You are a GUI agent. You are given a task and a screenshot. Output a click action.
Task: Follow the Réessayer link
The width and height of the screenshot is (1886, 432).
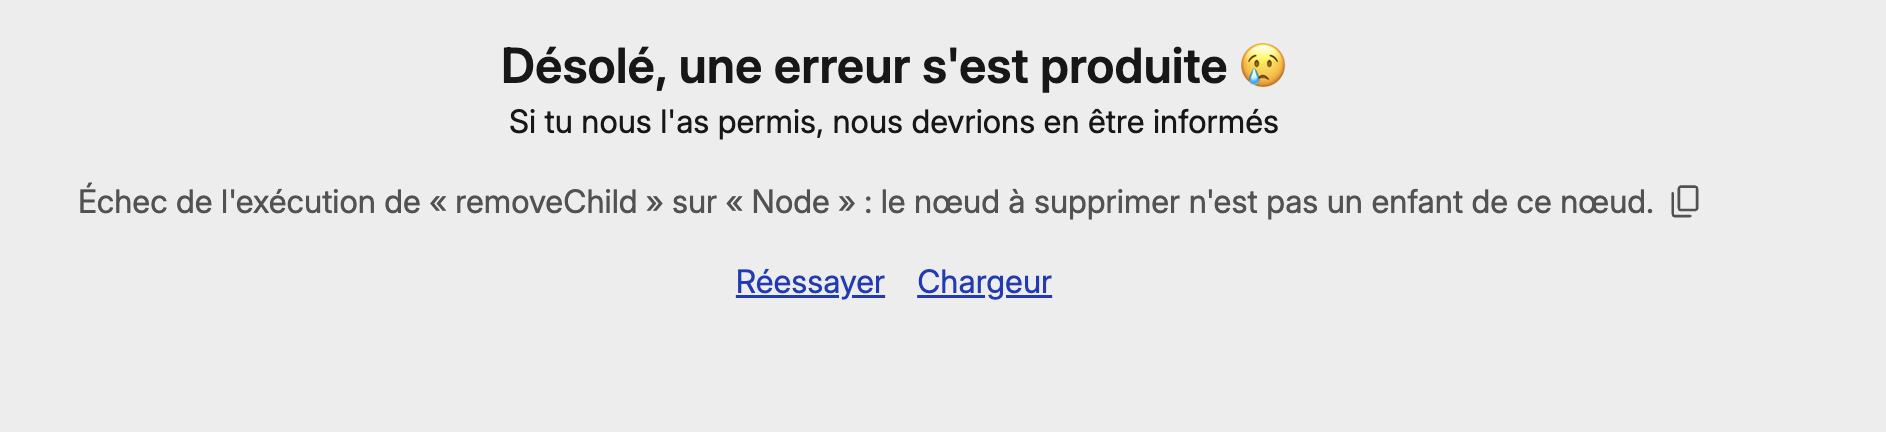click(810, 282)
